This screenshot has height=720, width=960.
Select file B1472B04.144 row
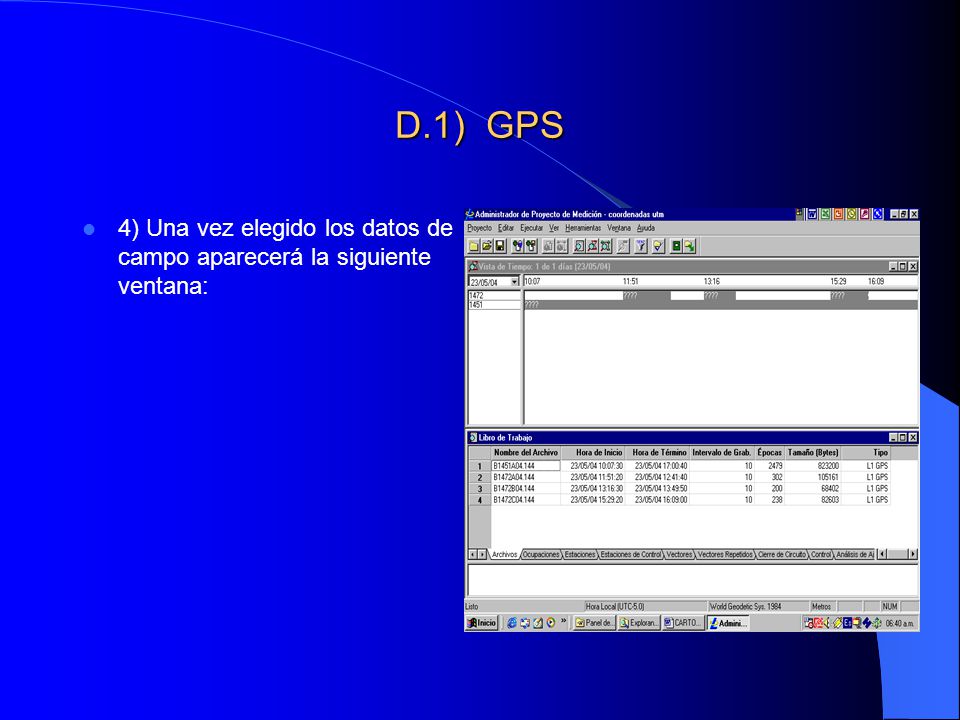pos(690,489)
